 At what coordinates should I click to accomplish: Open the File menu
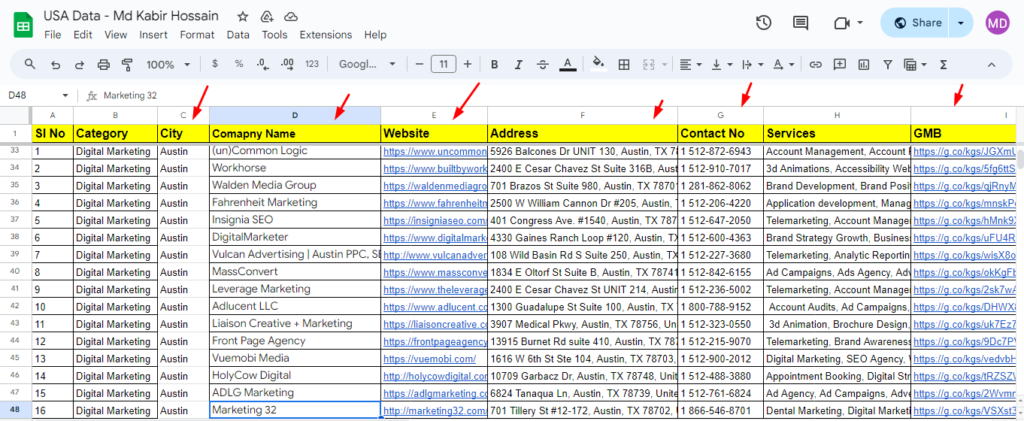(53, 35)
